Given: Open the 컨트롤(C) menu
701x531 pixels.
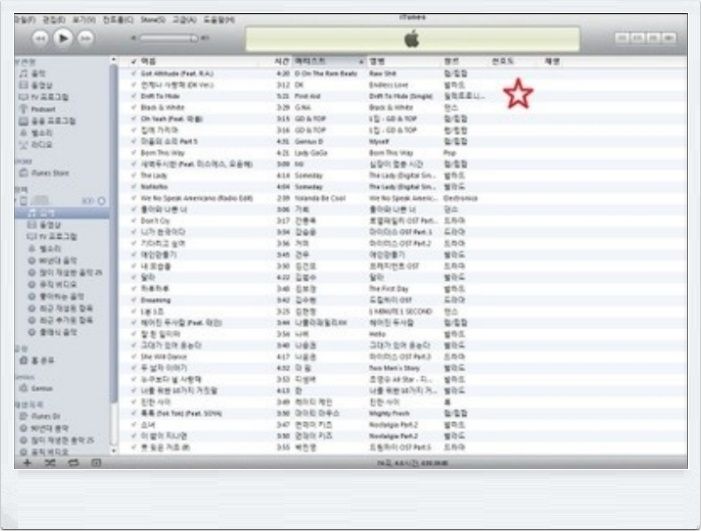Looking at the screenshot, I should [x=118, y=20].
